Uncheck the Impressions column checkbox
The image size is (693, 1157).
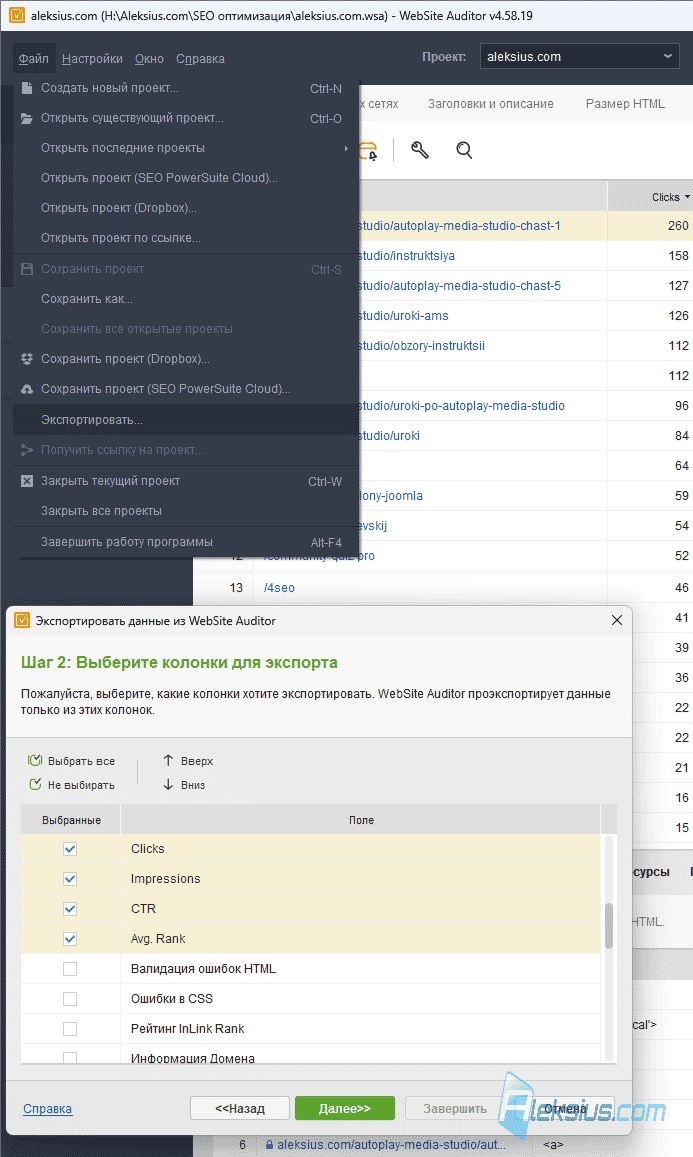(x=70, y=879)
